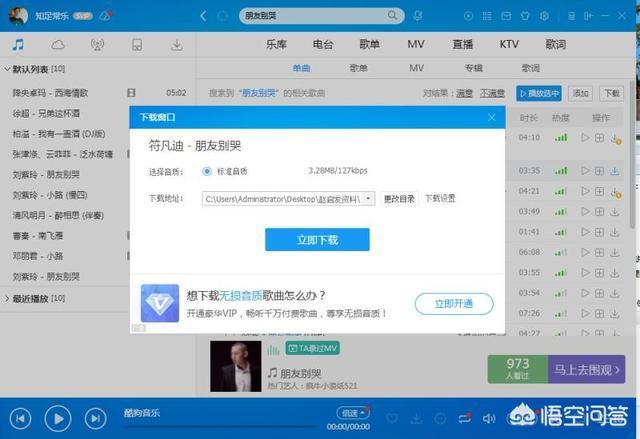Click the voice recognition microphone icon
640x439 pixels.
click(418, 16)
